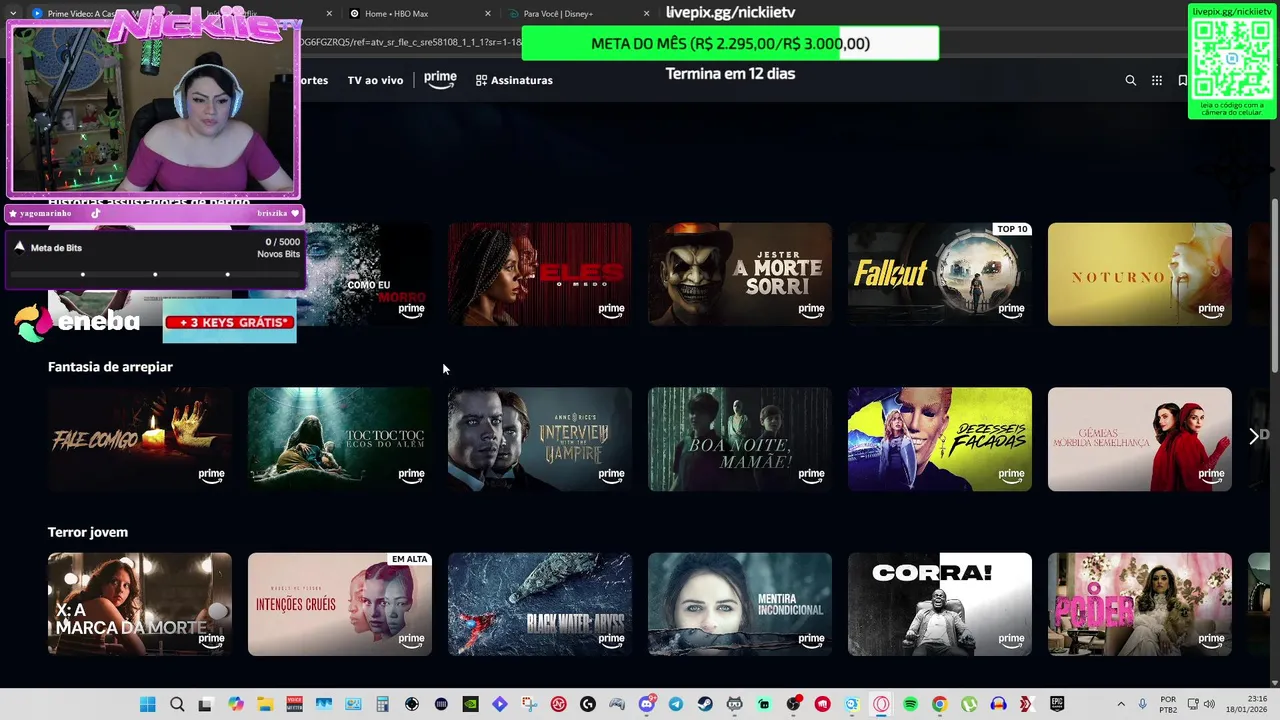Open Windows Start menu

[147, 704]
